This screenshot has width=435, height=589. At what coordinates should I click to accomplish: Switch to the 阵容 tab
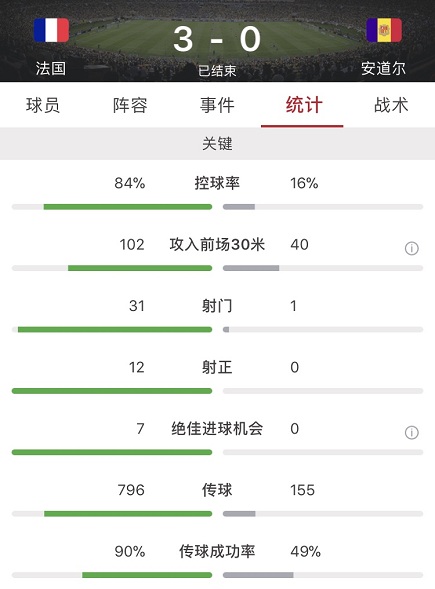[x=130, y=105]
